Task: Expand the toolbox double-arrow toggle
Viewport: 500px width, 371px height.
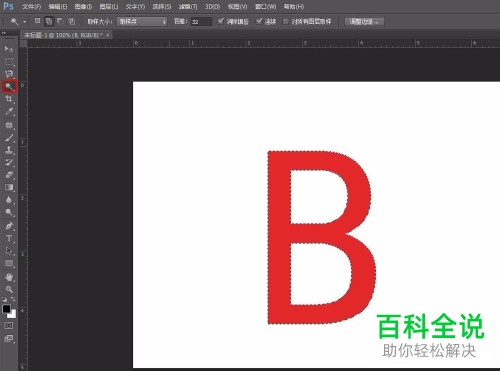Action: pos(4,33)
